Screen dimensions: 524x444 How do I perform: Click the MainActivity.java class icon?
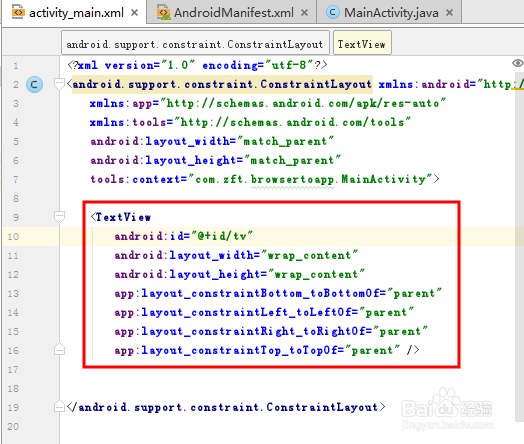point(333,12)
